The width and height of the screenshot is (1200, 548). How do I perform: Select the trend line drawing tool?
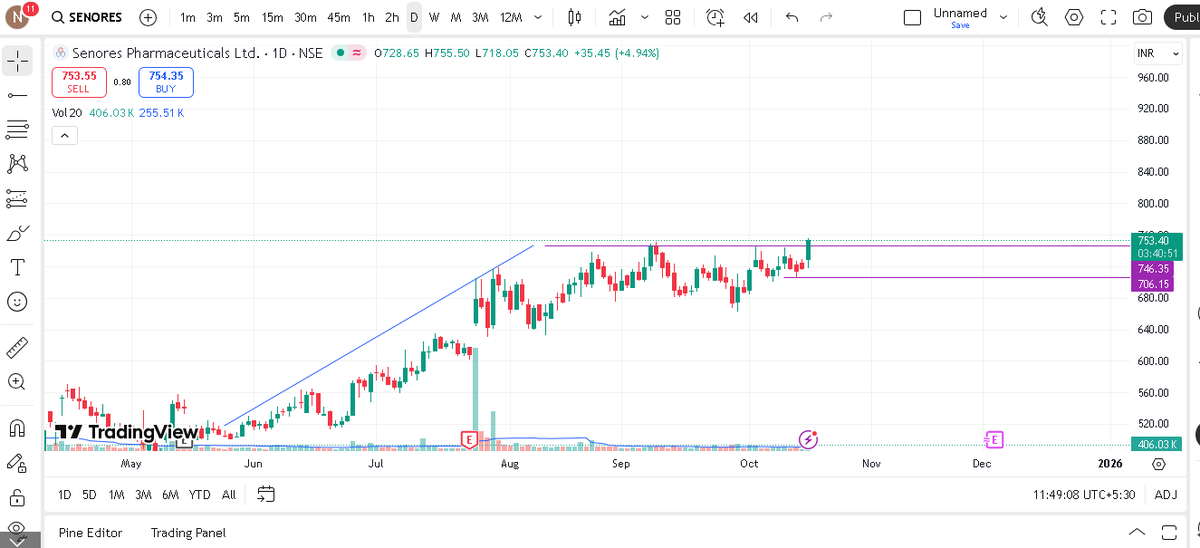(x=16, y=95)
